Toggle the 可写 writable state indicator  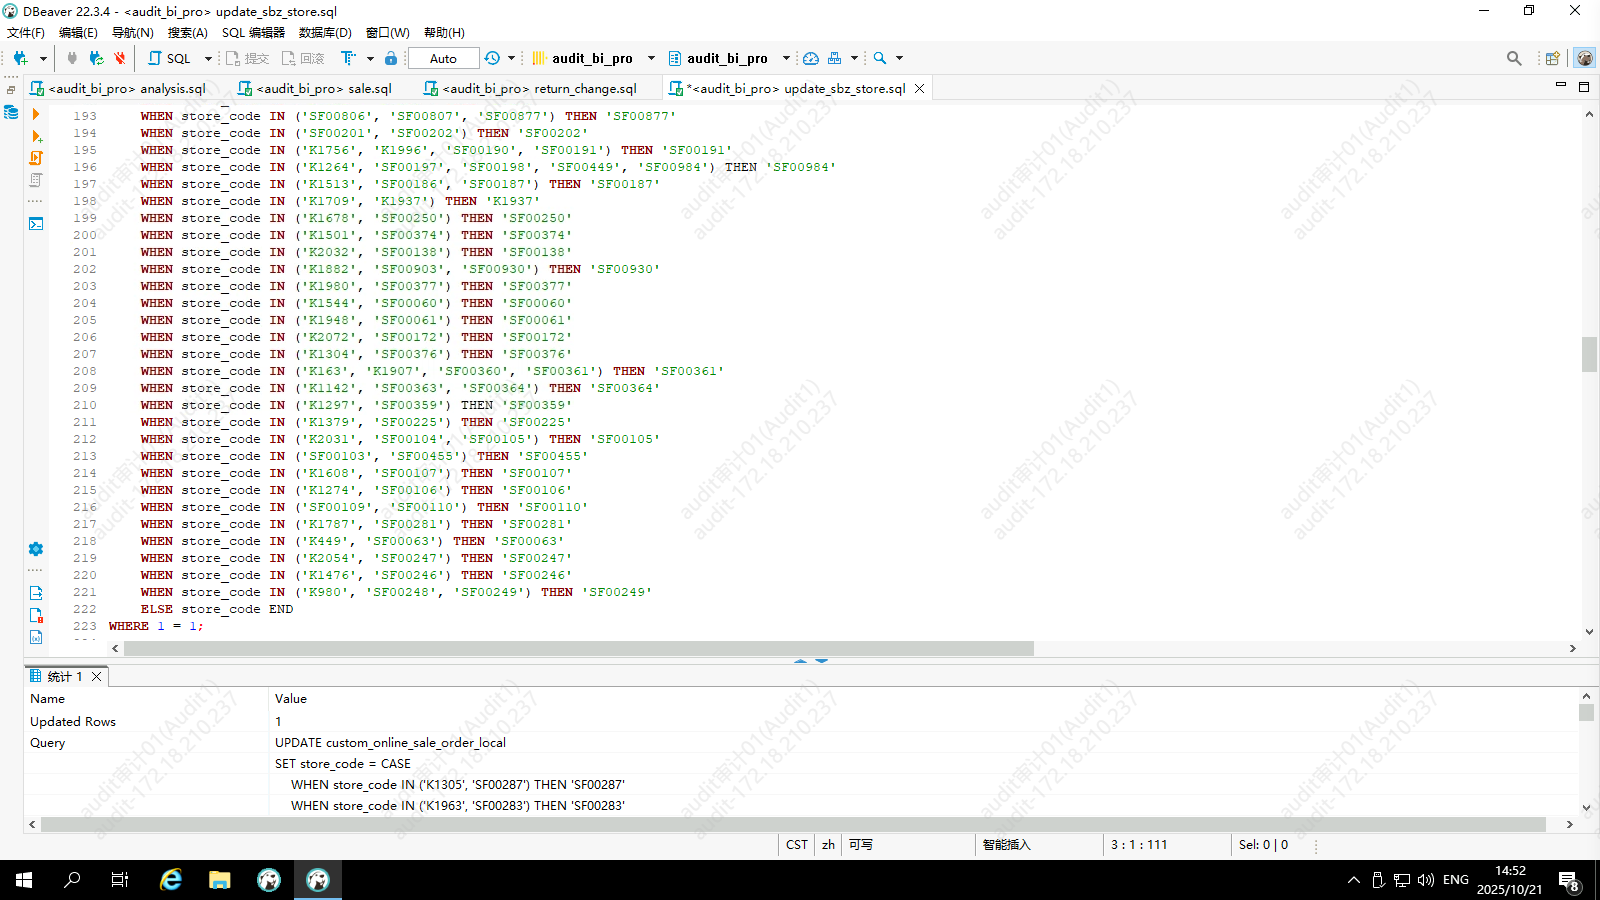[860, 845]
